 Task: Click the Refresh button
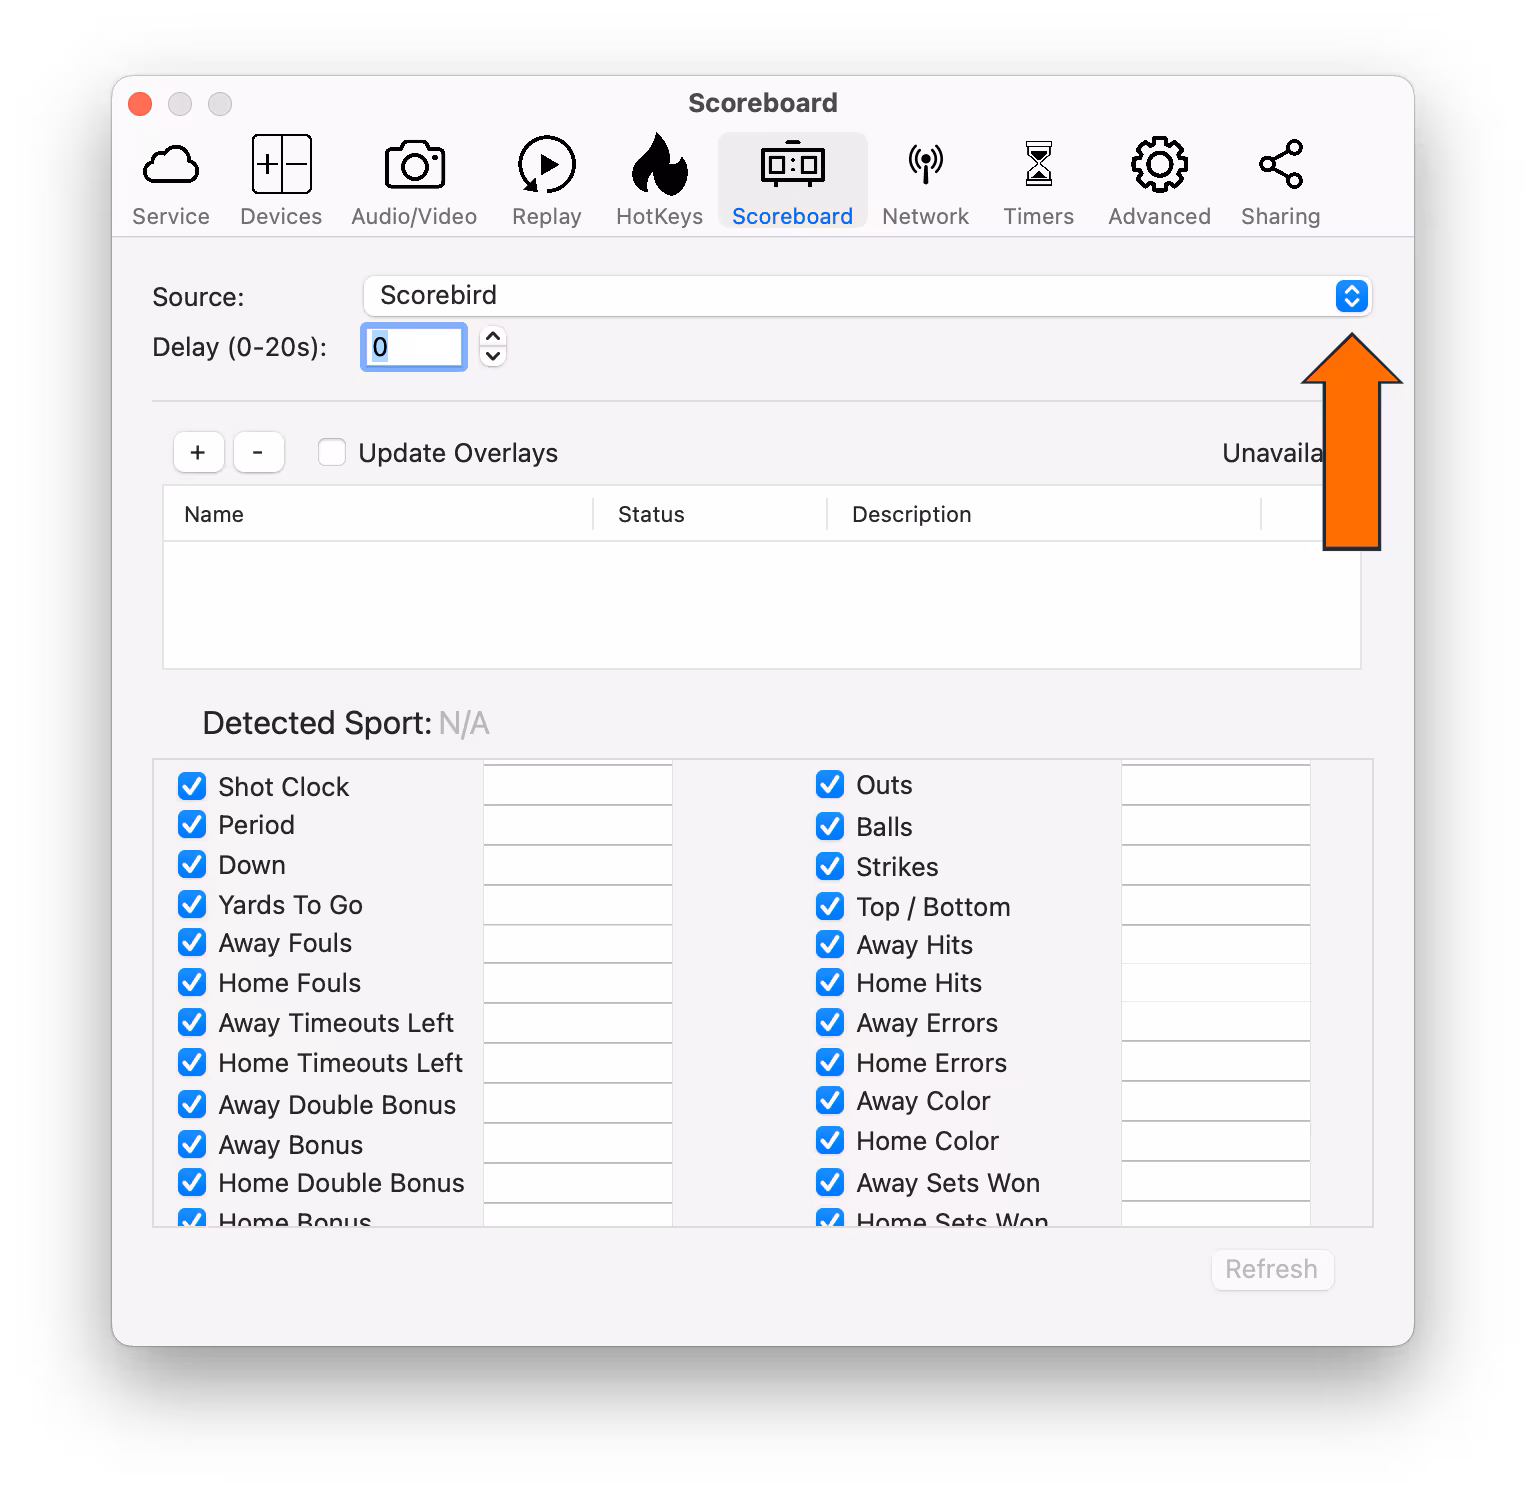click(1272, 1269)
